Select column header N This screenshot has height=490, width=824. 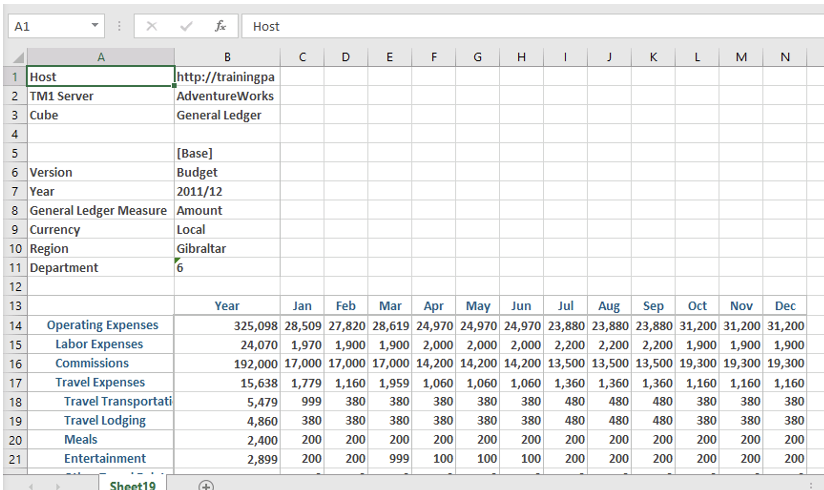pos(785,58)
